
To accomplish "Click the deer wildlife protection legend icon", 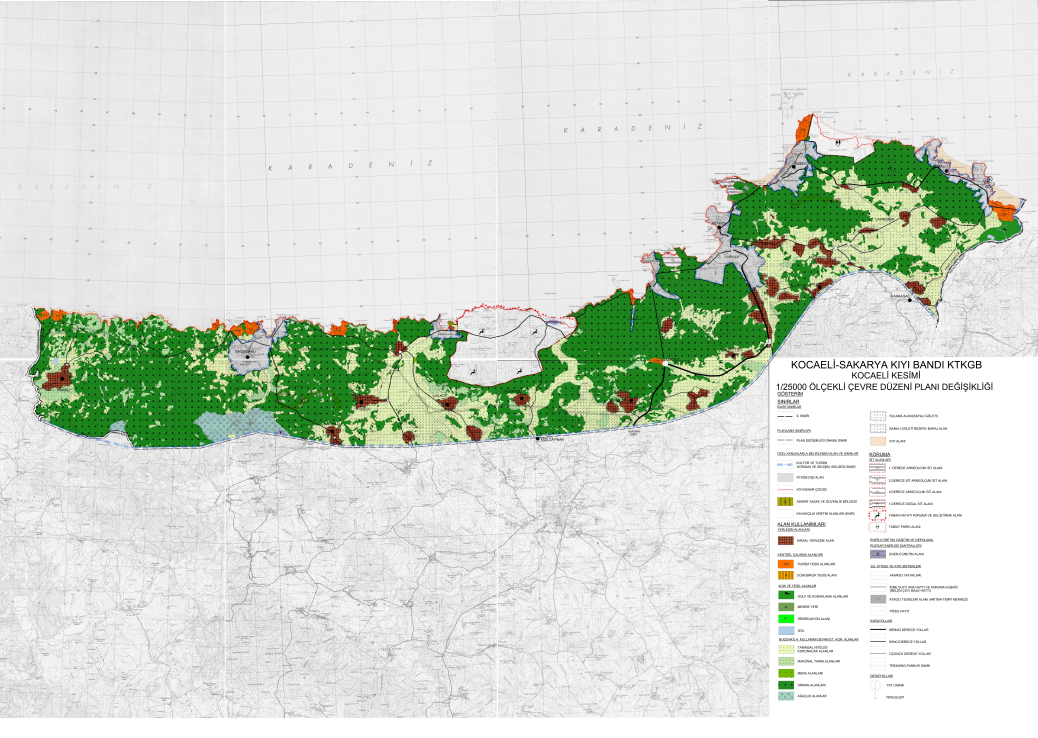I will pyautogui.click(x=878, y=515).
